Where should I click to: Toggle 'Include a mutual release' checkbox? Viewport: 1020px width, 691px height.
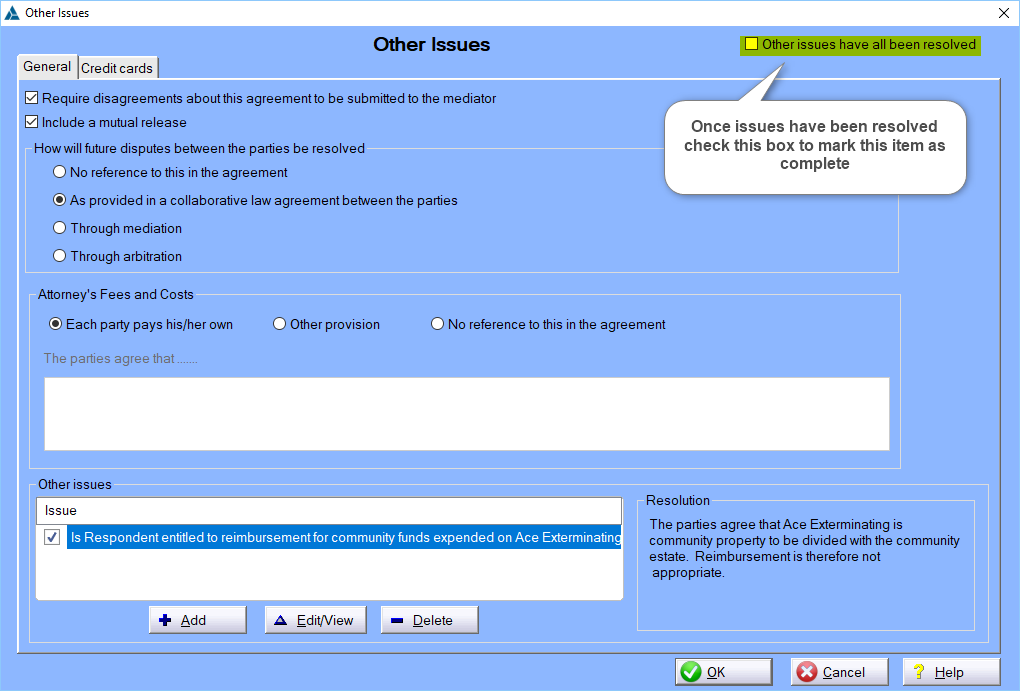[x=32, y=122]
